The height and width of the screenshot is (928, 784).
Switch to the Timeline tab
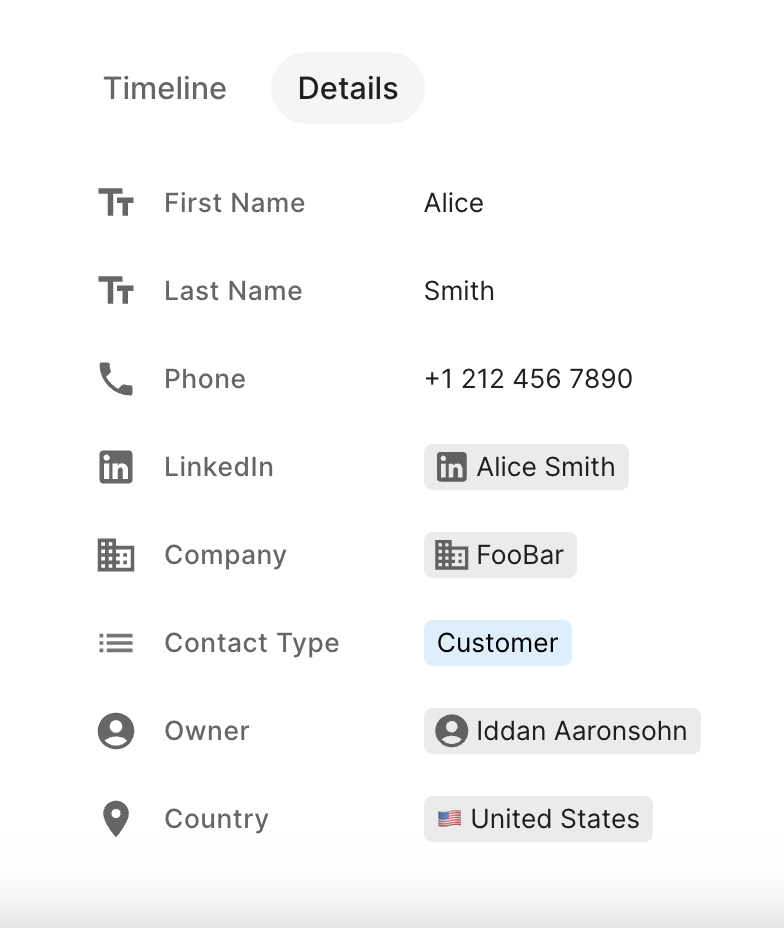click(164, 88)
